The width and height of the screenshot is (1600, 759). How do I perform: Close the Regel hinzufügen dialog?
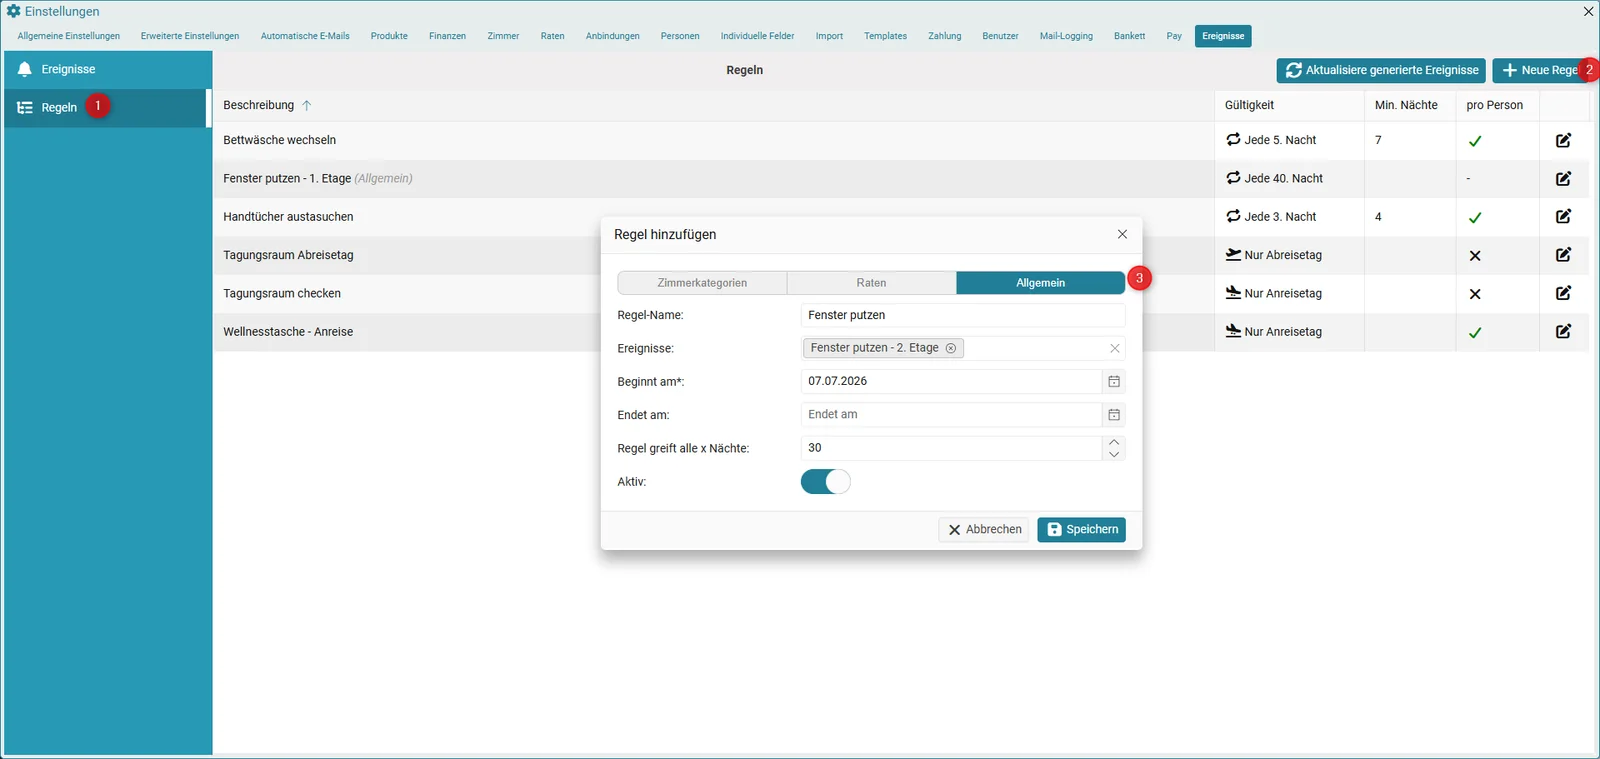[x=1122, y=234]
